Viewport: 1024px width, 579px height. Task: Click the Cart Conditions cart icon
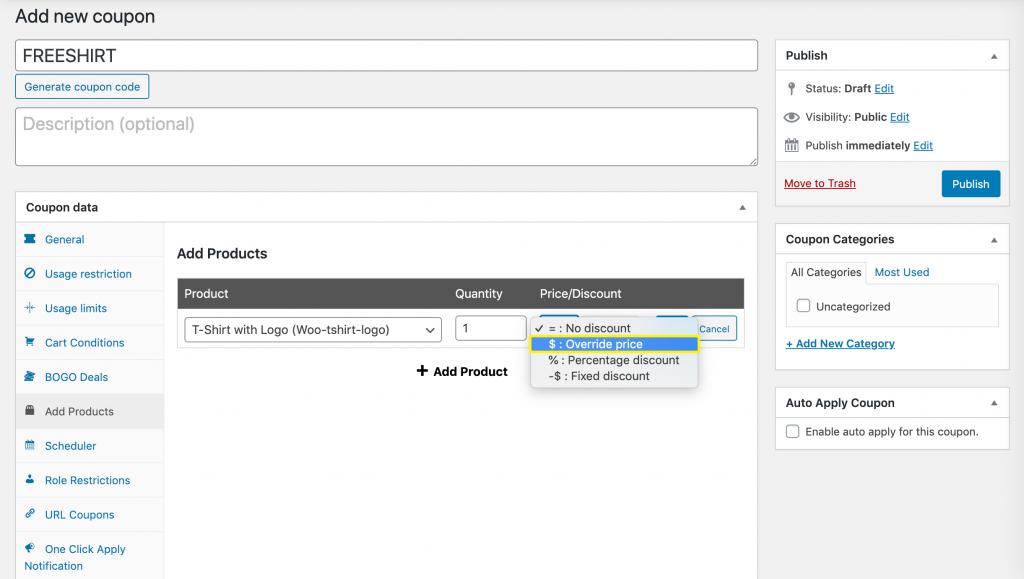tap(30, 342)
